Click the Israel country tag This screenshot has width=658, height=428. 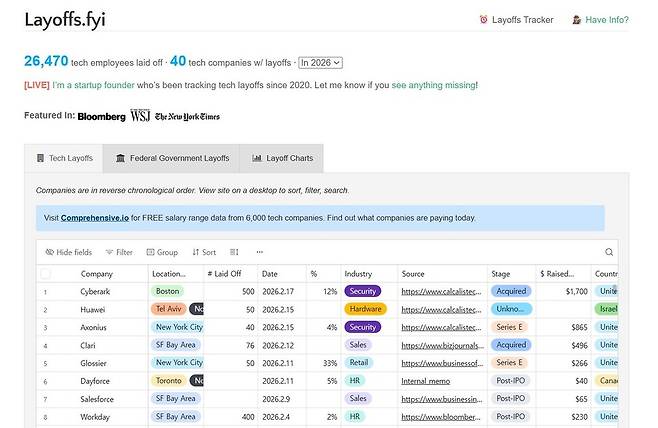click(x=606, y=309)
